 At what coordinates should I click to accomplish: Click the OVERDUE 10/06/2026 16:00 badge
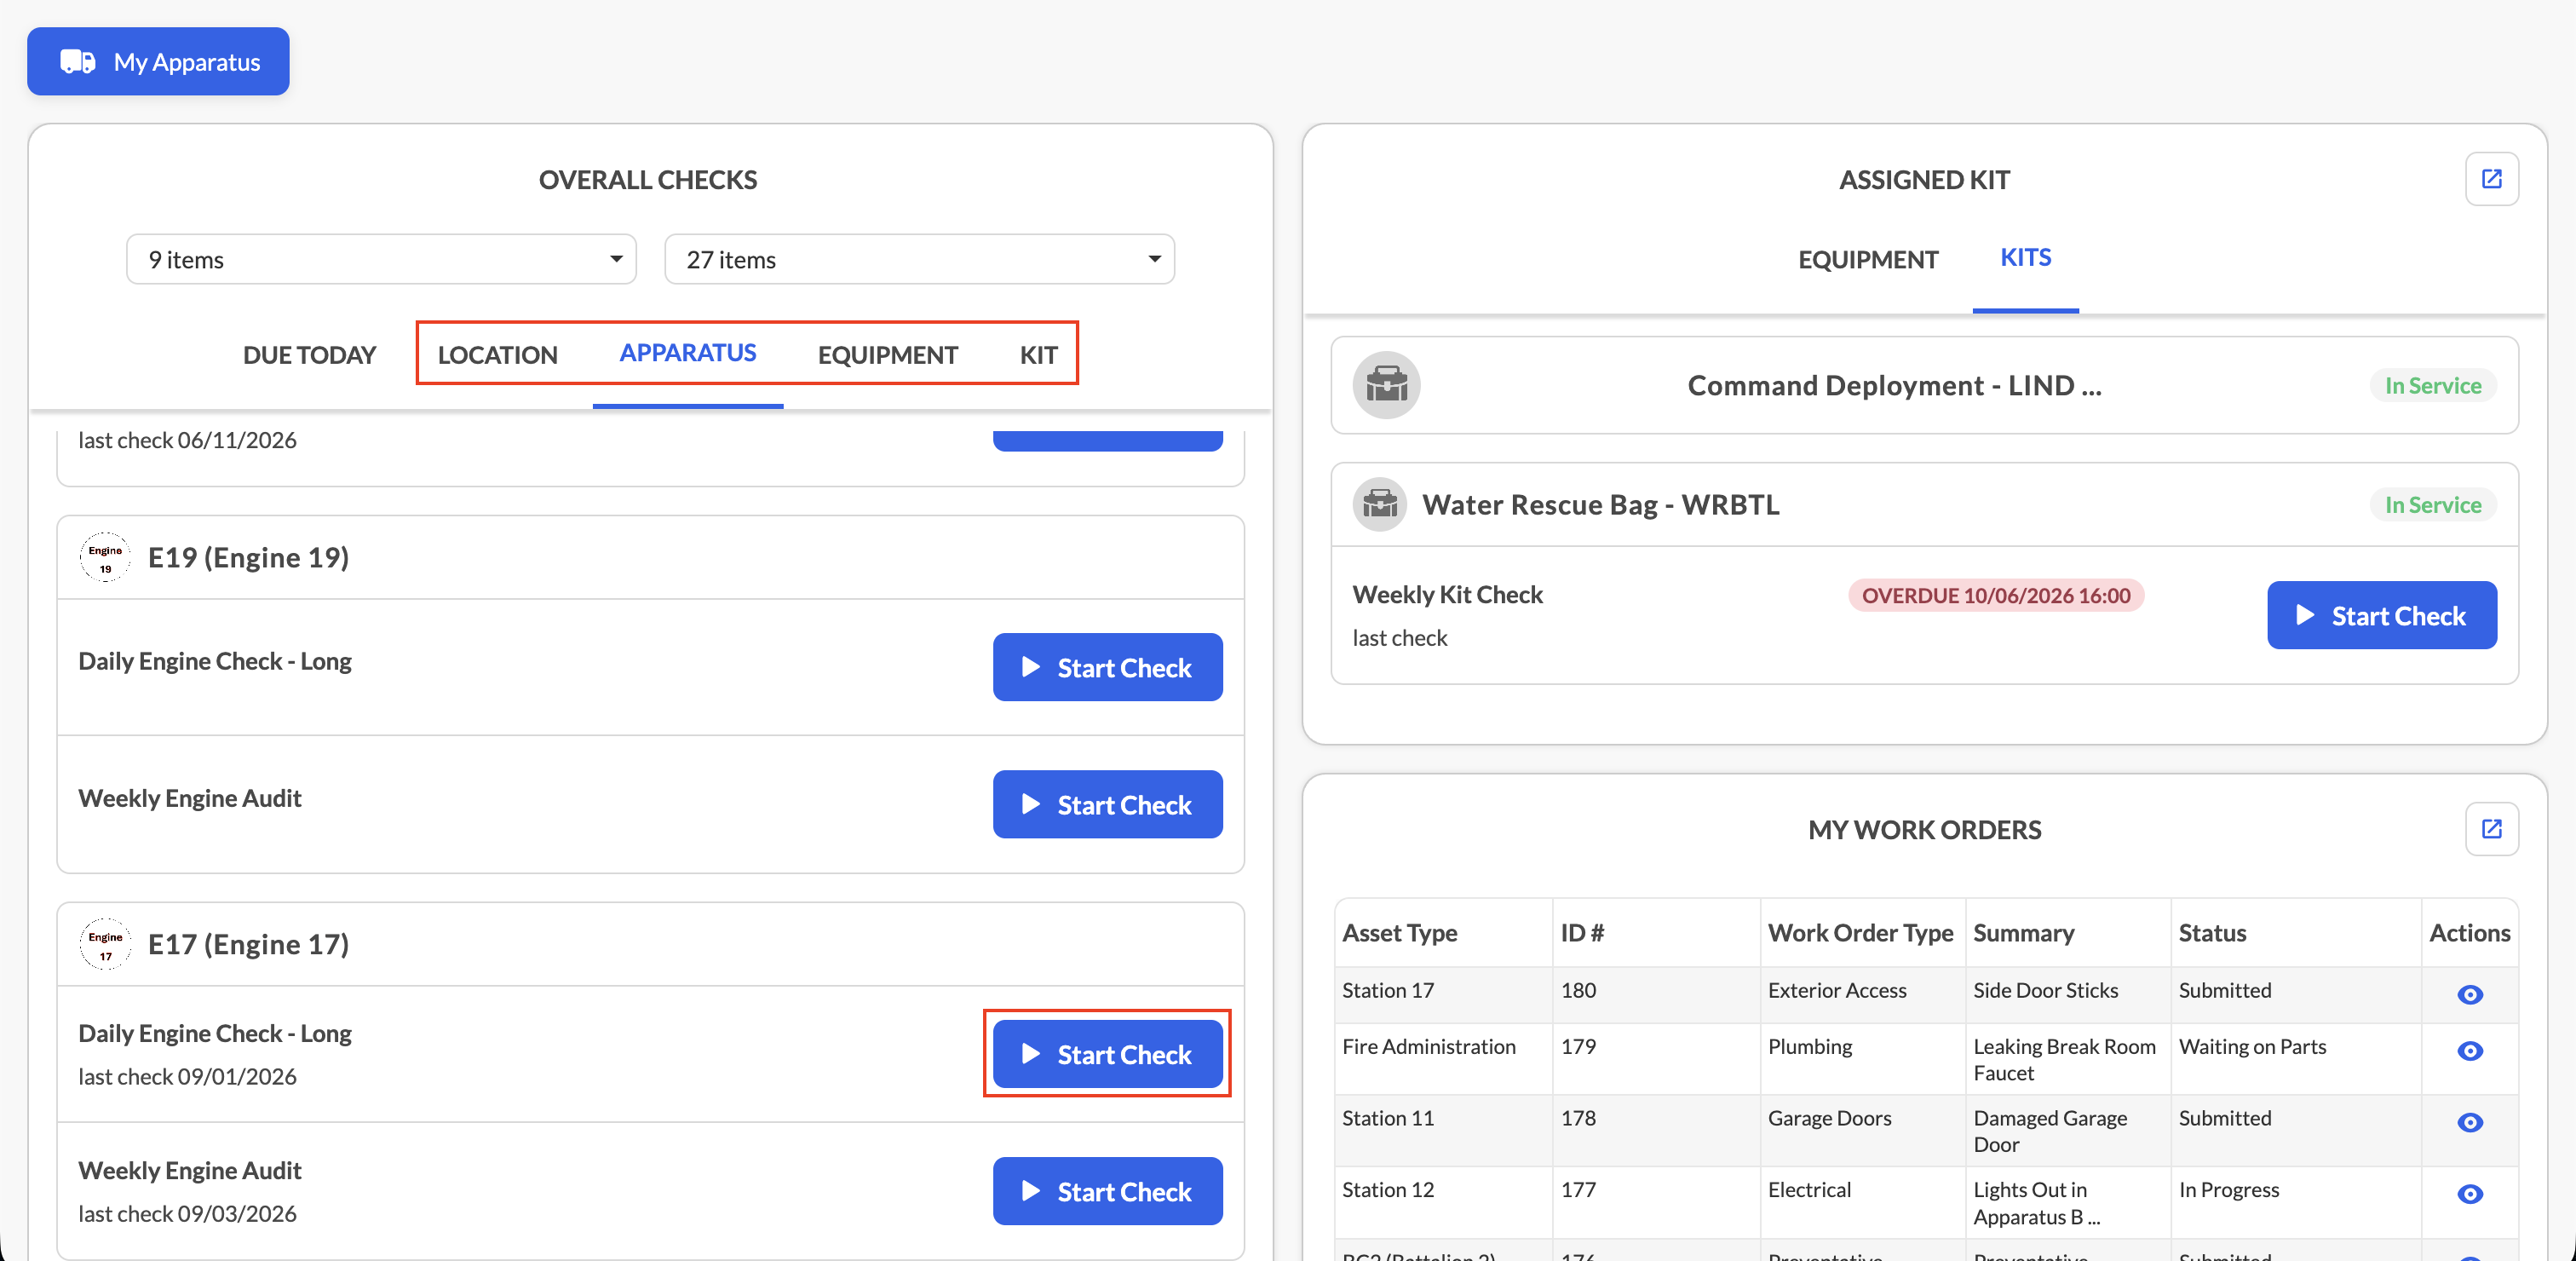click(1995, 595)
